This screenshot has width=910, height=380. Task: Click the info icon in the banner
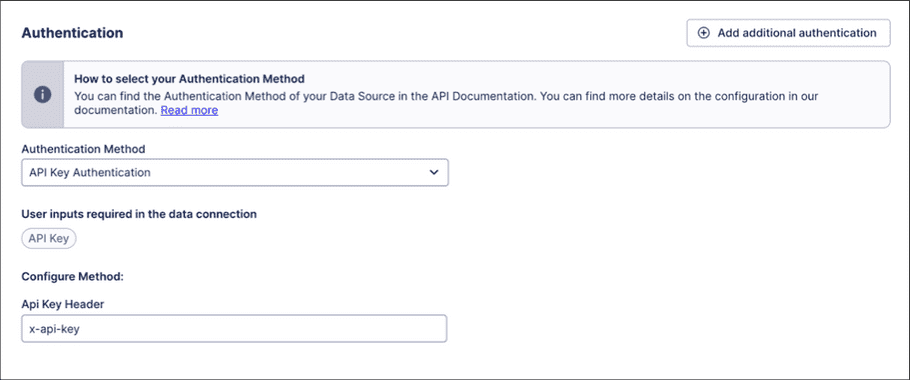(42, 95)
